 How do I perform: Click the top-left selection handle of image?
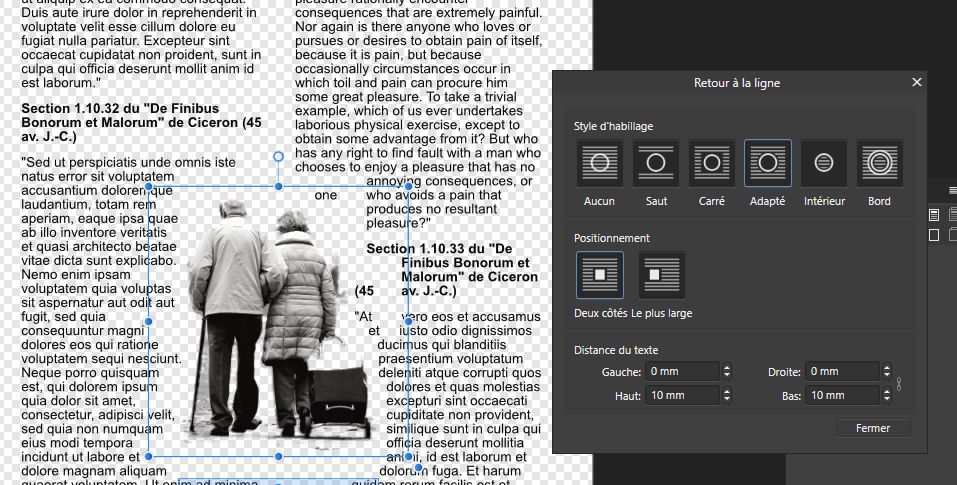coord(148,186)
